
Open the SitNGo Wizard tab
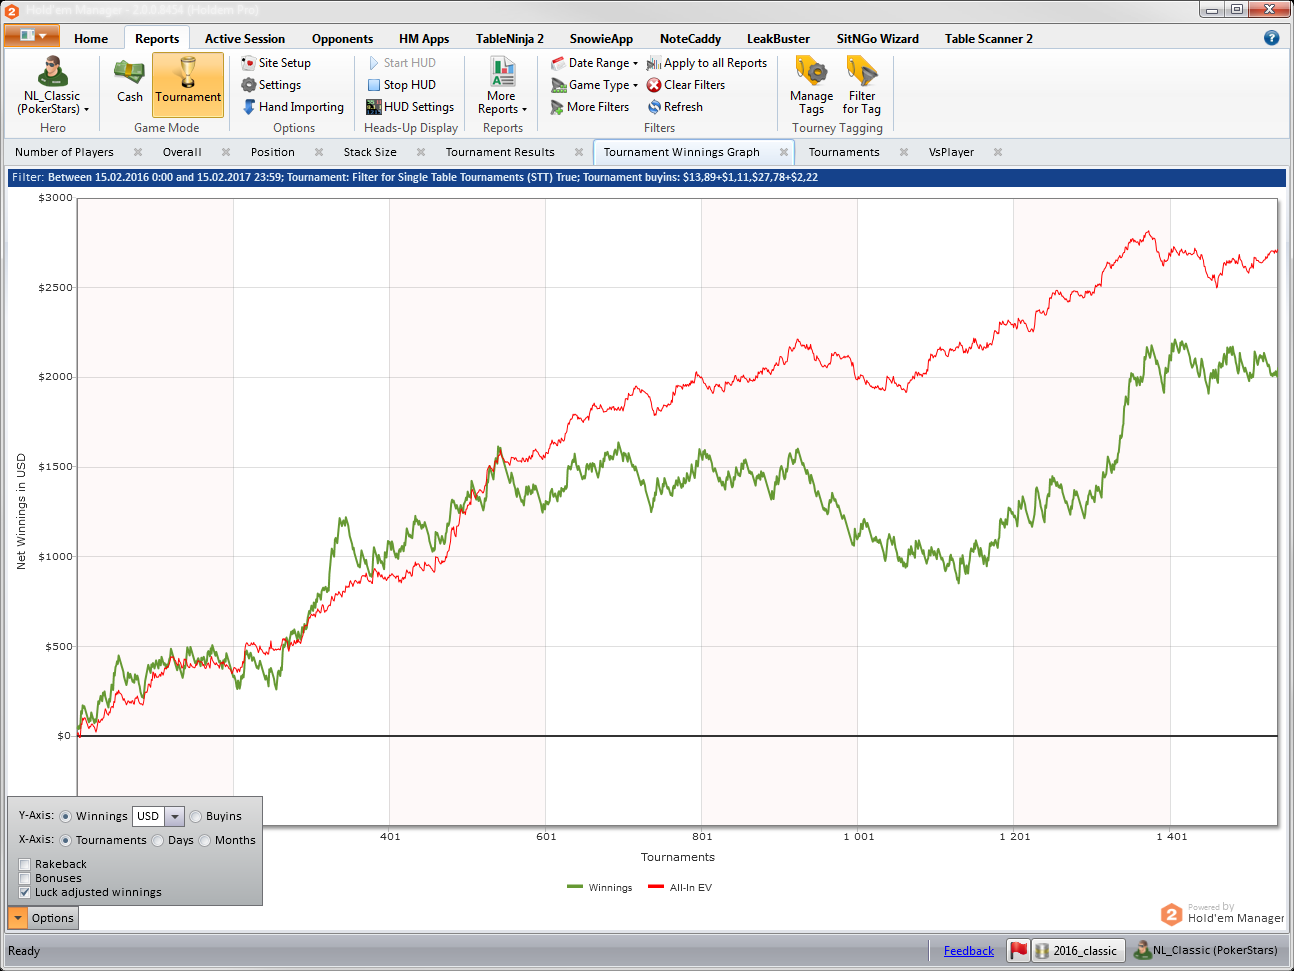tap(878, 38)
